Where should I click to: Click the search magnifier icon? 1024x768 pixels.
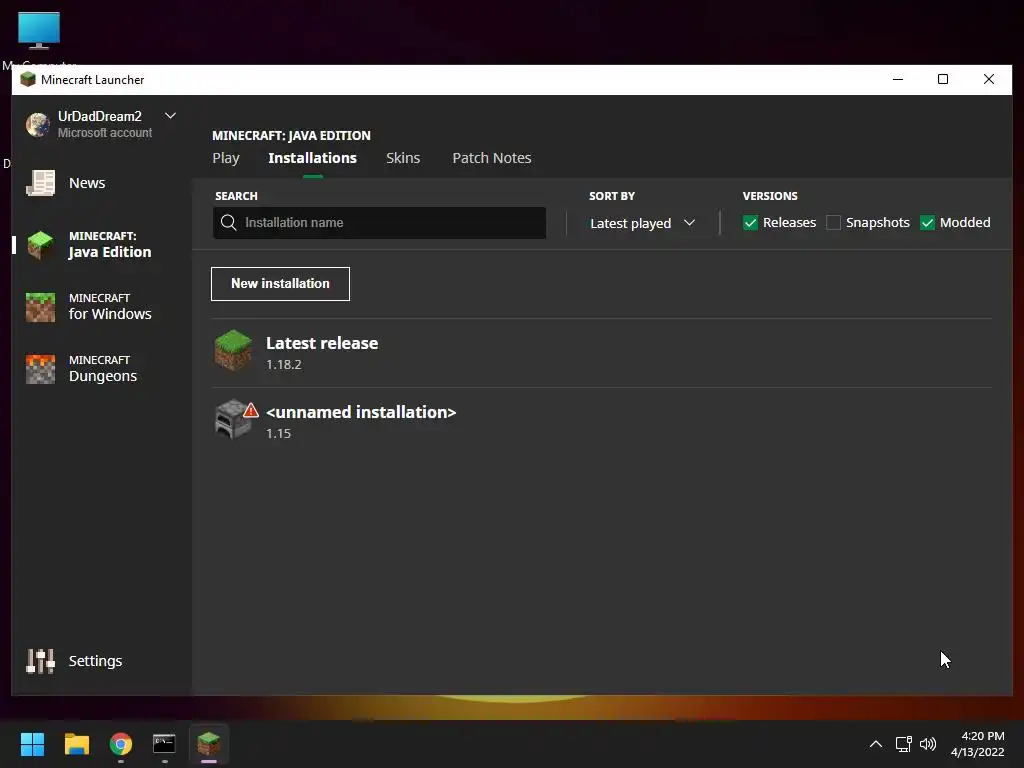pyautogui.click(x=229, y=223)
